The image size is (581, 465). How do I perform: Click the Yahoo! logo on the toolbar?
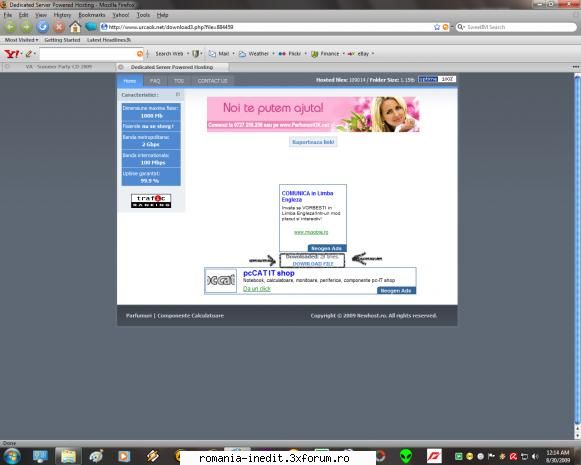point(11,54)
